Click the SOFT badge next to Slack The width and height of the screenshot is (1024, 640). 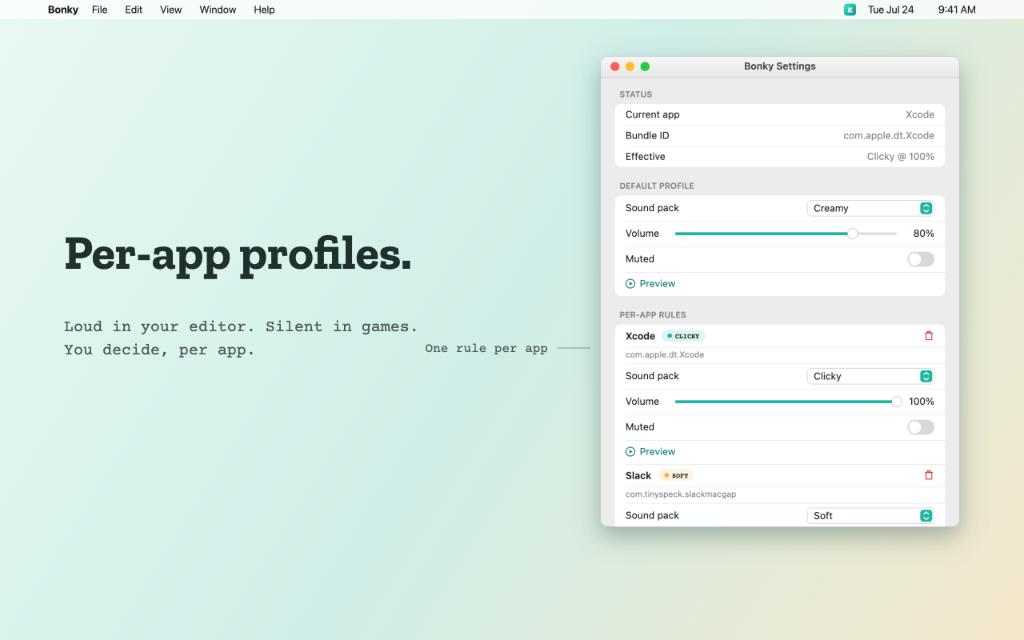point(676,475)
